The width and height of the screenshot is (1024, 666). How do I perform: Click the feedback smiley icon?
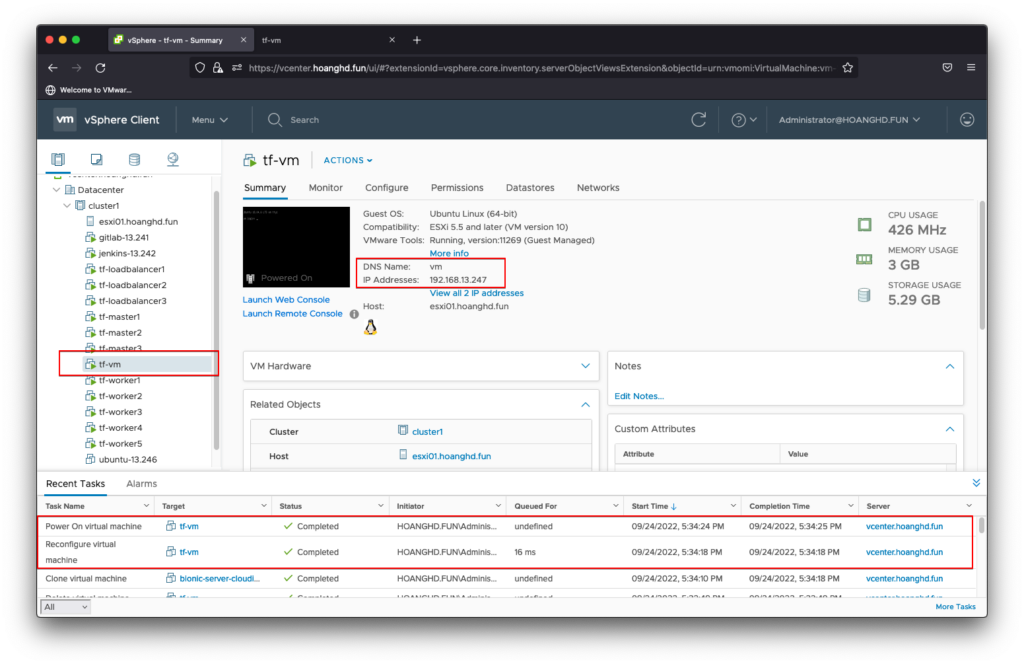pyautogui.click(x=967, y=119)
